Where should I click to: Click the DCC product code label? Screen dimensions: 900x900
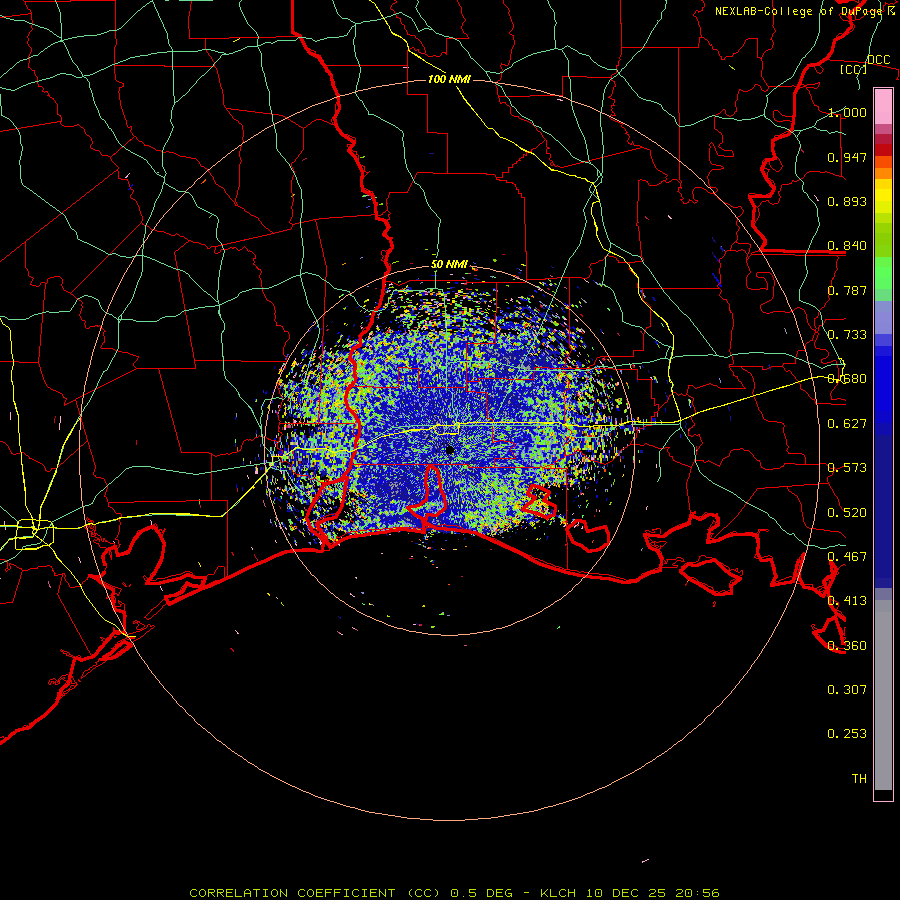pos(878,60)
